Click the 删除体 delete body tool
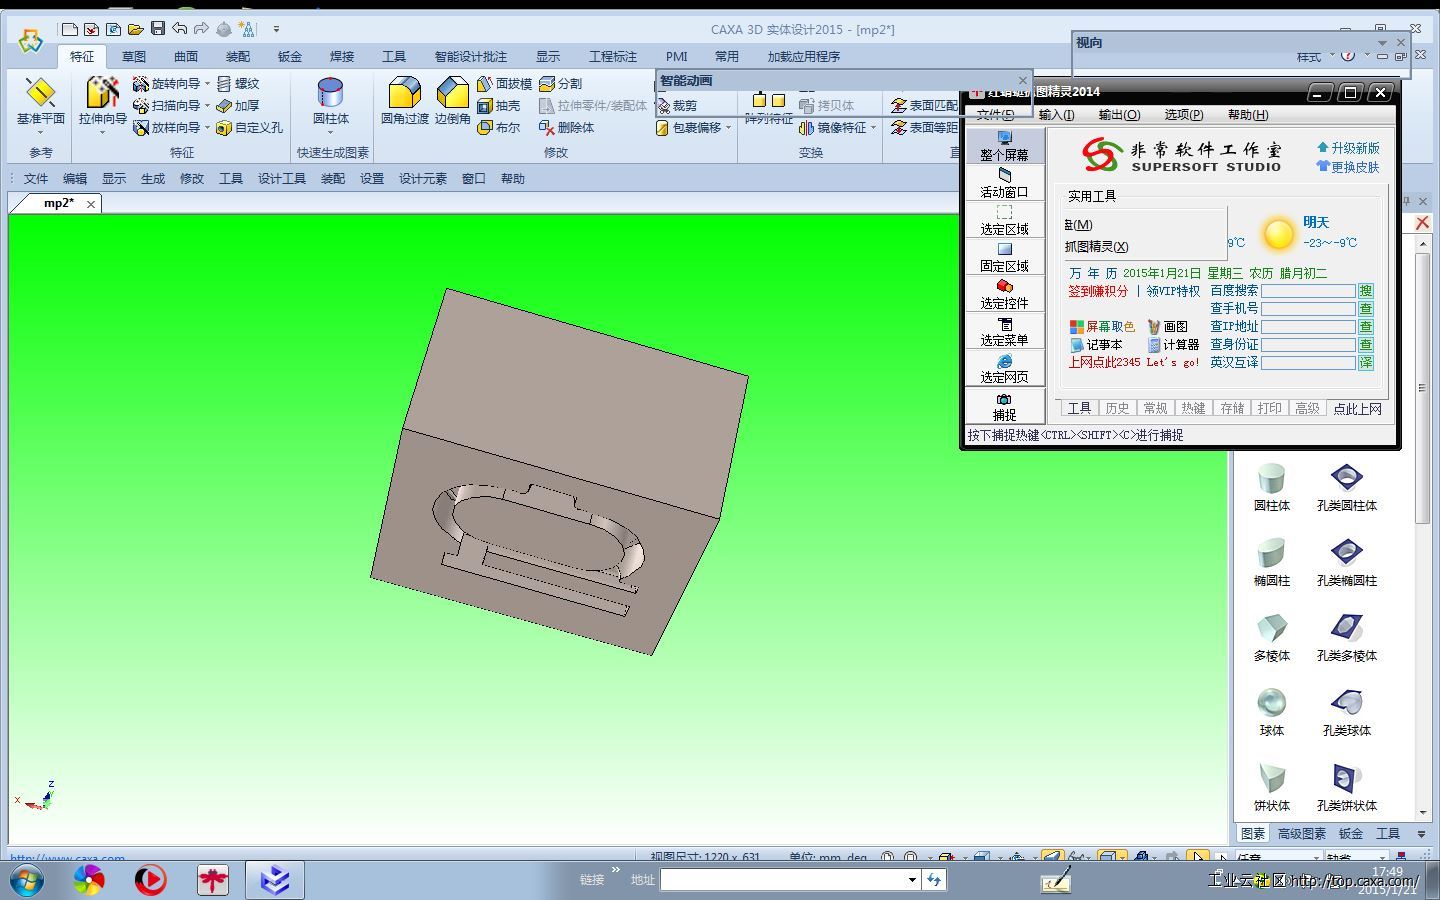1440x900 pixels. pos(566,128)
